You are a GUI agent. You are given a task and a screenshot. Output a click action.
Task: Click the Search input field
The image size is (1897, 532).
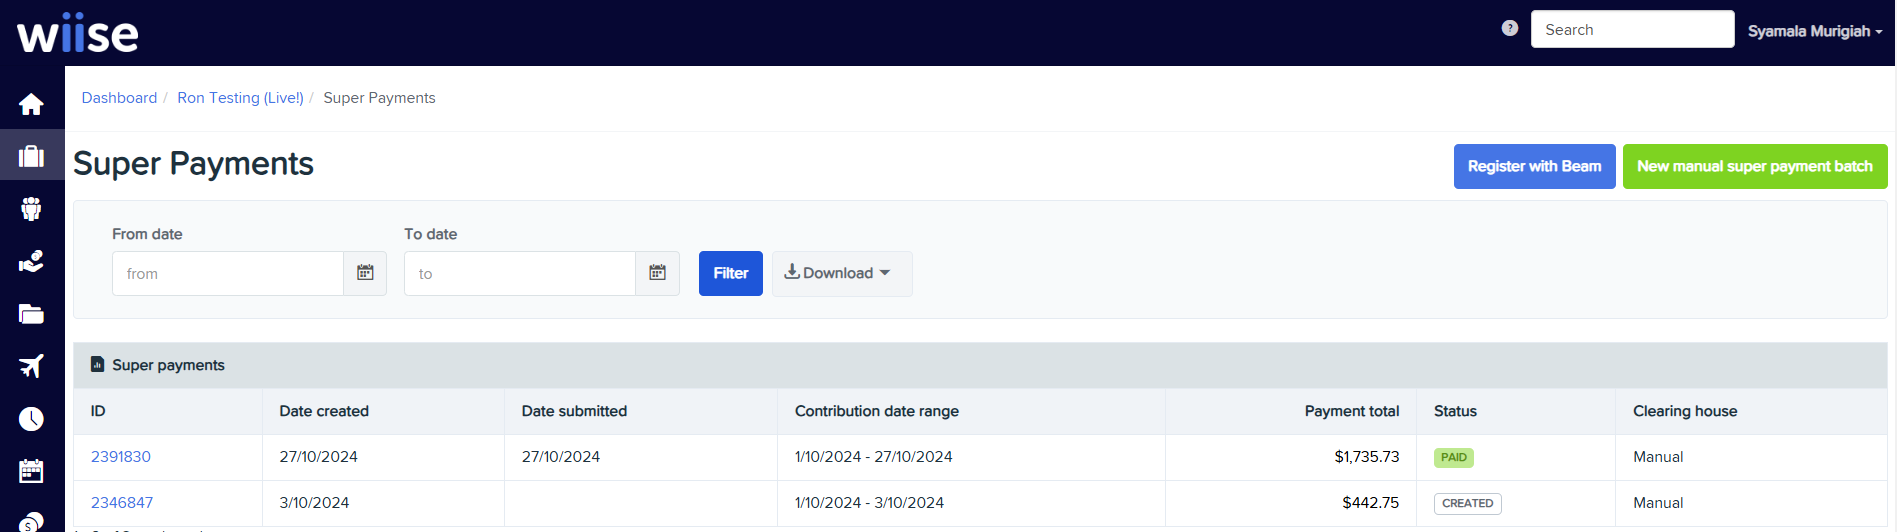point(1631,29)
